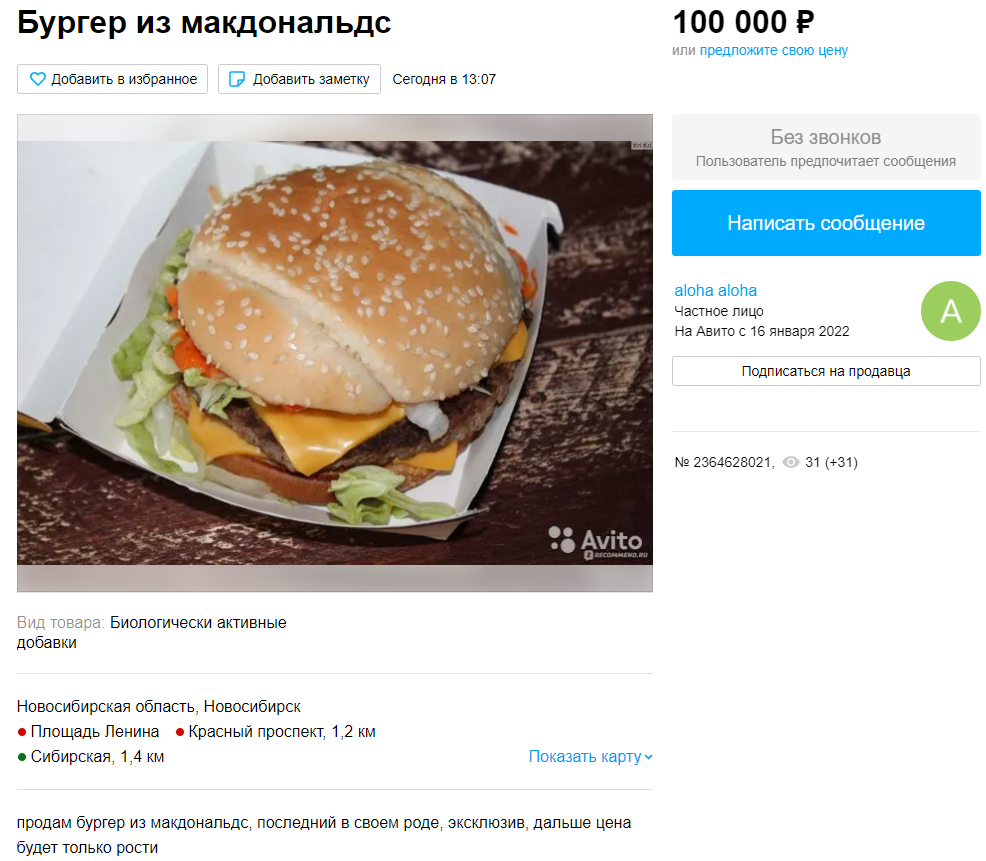Click the red metro dot for Красный проспект
Image resolution: width=986 pixels, height=861 pixels.
(180, 732)
